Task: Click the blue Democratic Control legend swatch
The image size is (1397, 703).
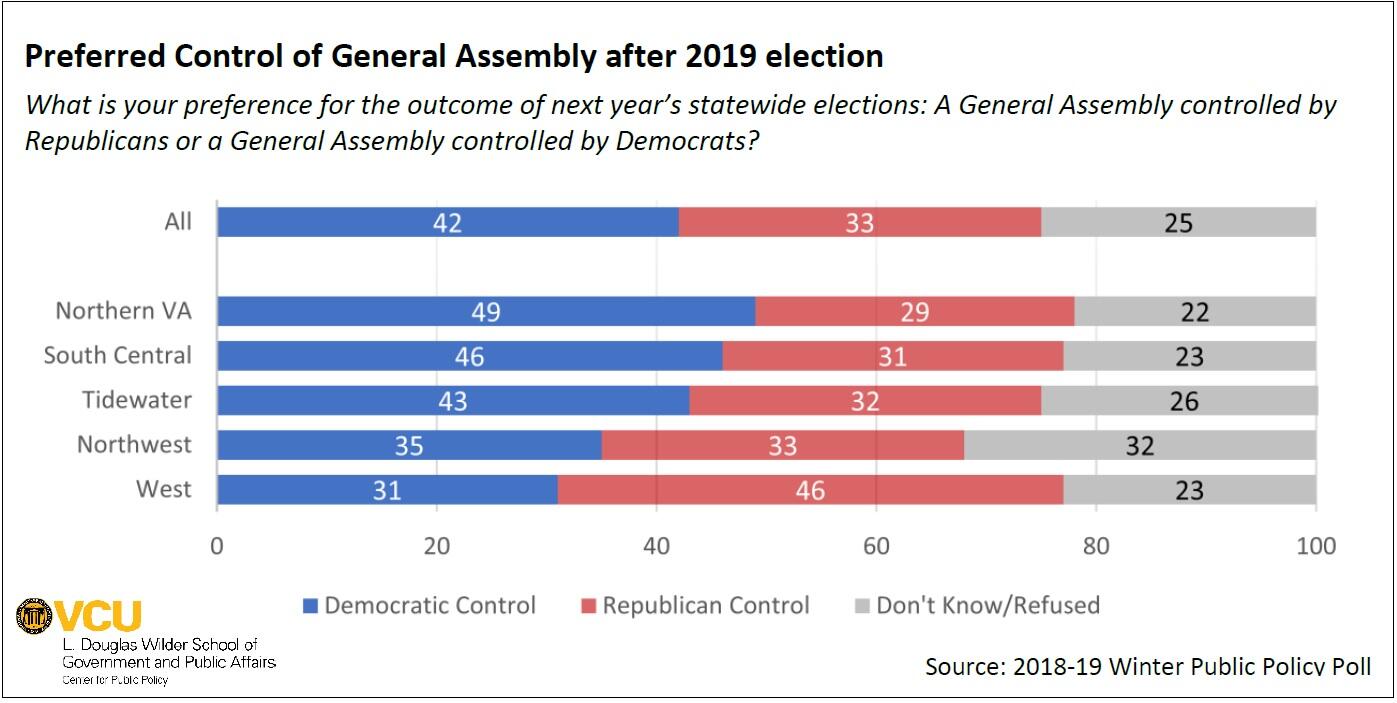Action: (310, 606)
